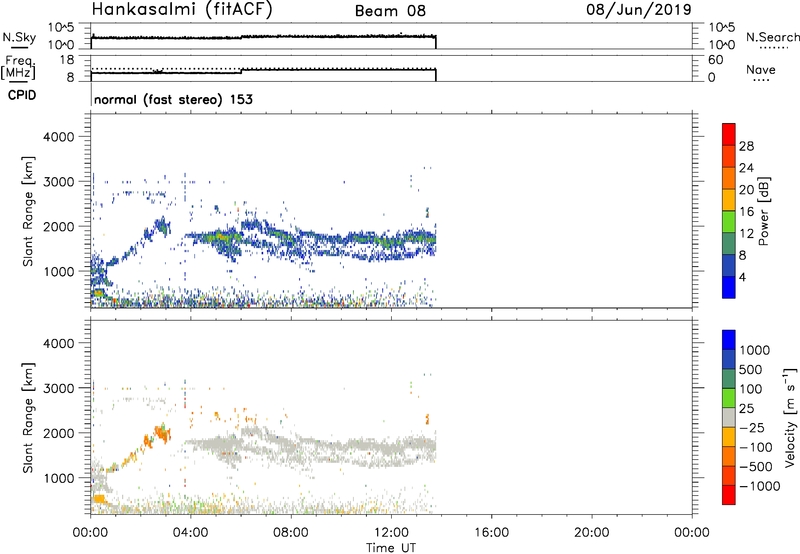The height and width of the screenshot is (554, 800).
Task: Click the "04:00" time tick label
Action: click(x=190, y=533)
